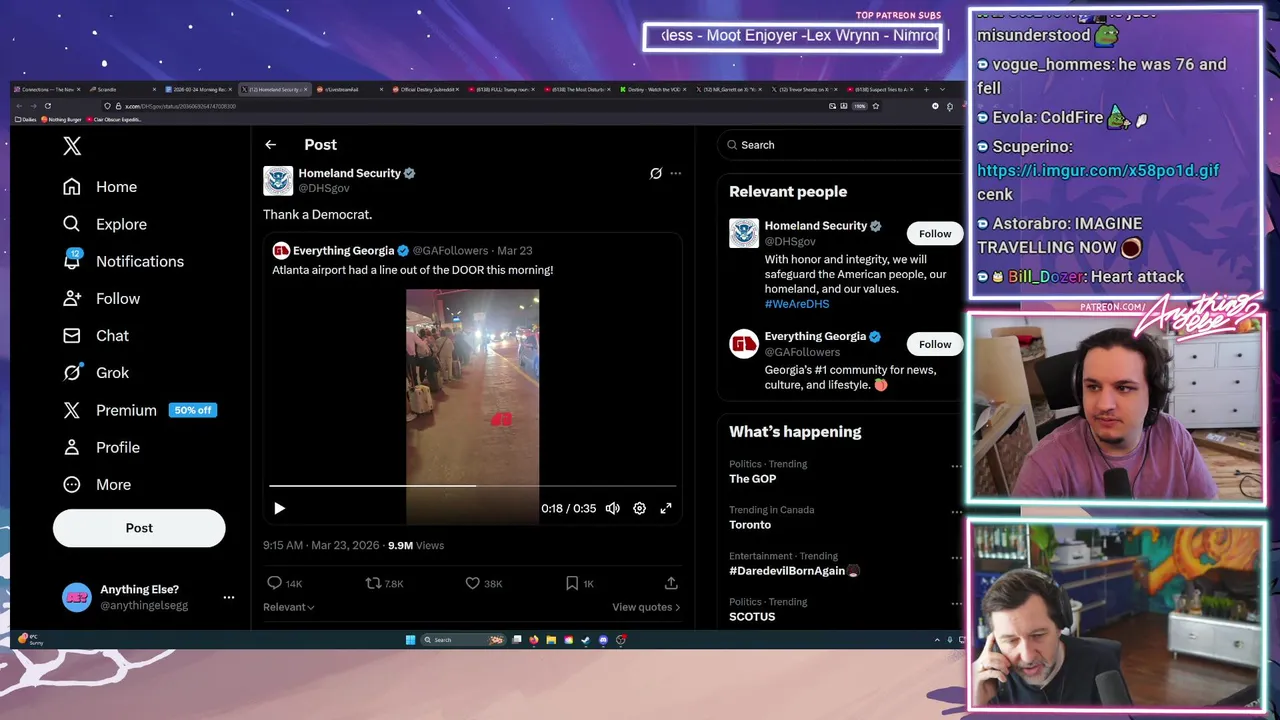The image size is (1280, 720).
Task: Open Chat in the X sidebar
Action: (96, 335)
